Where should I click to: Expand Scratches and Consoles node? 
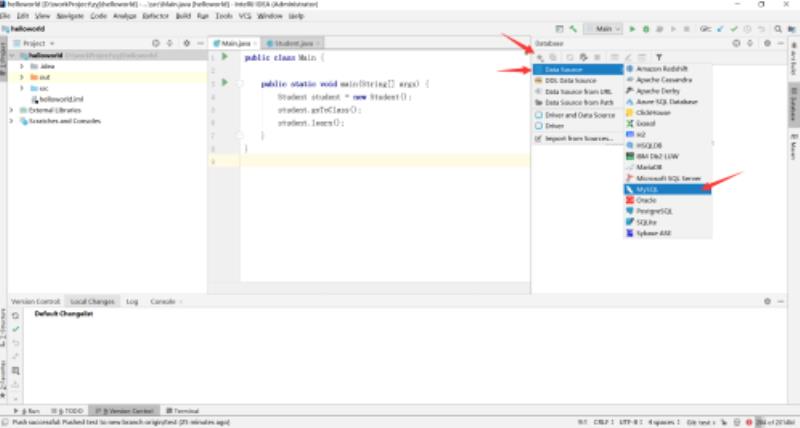(x=12, y=121)
